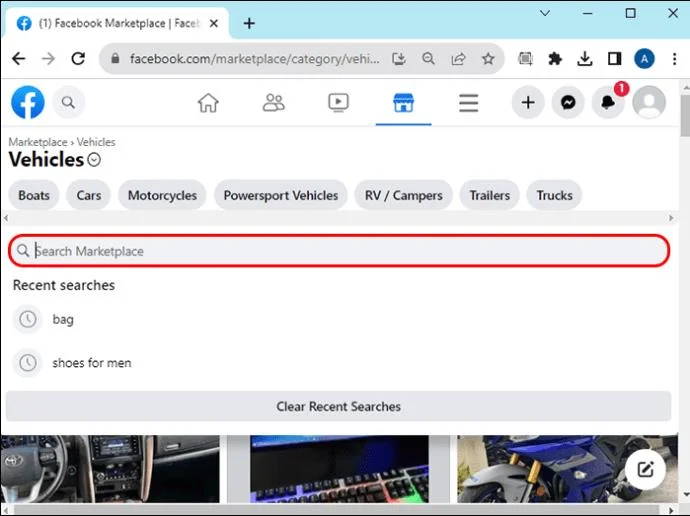Click the new message compose icon
The height and width of the screenshot is (516, 690).
[645, 469]
